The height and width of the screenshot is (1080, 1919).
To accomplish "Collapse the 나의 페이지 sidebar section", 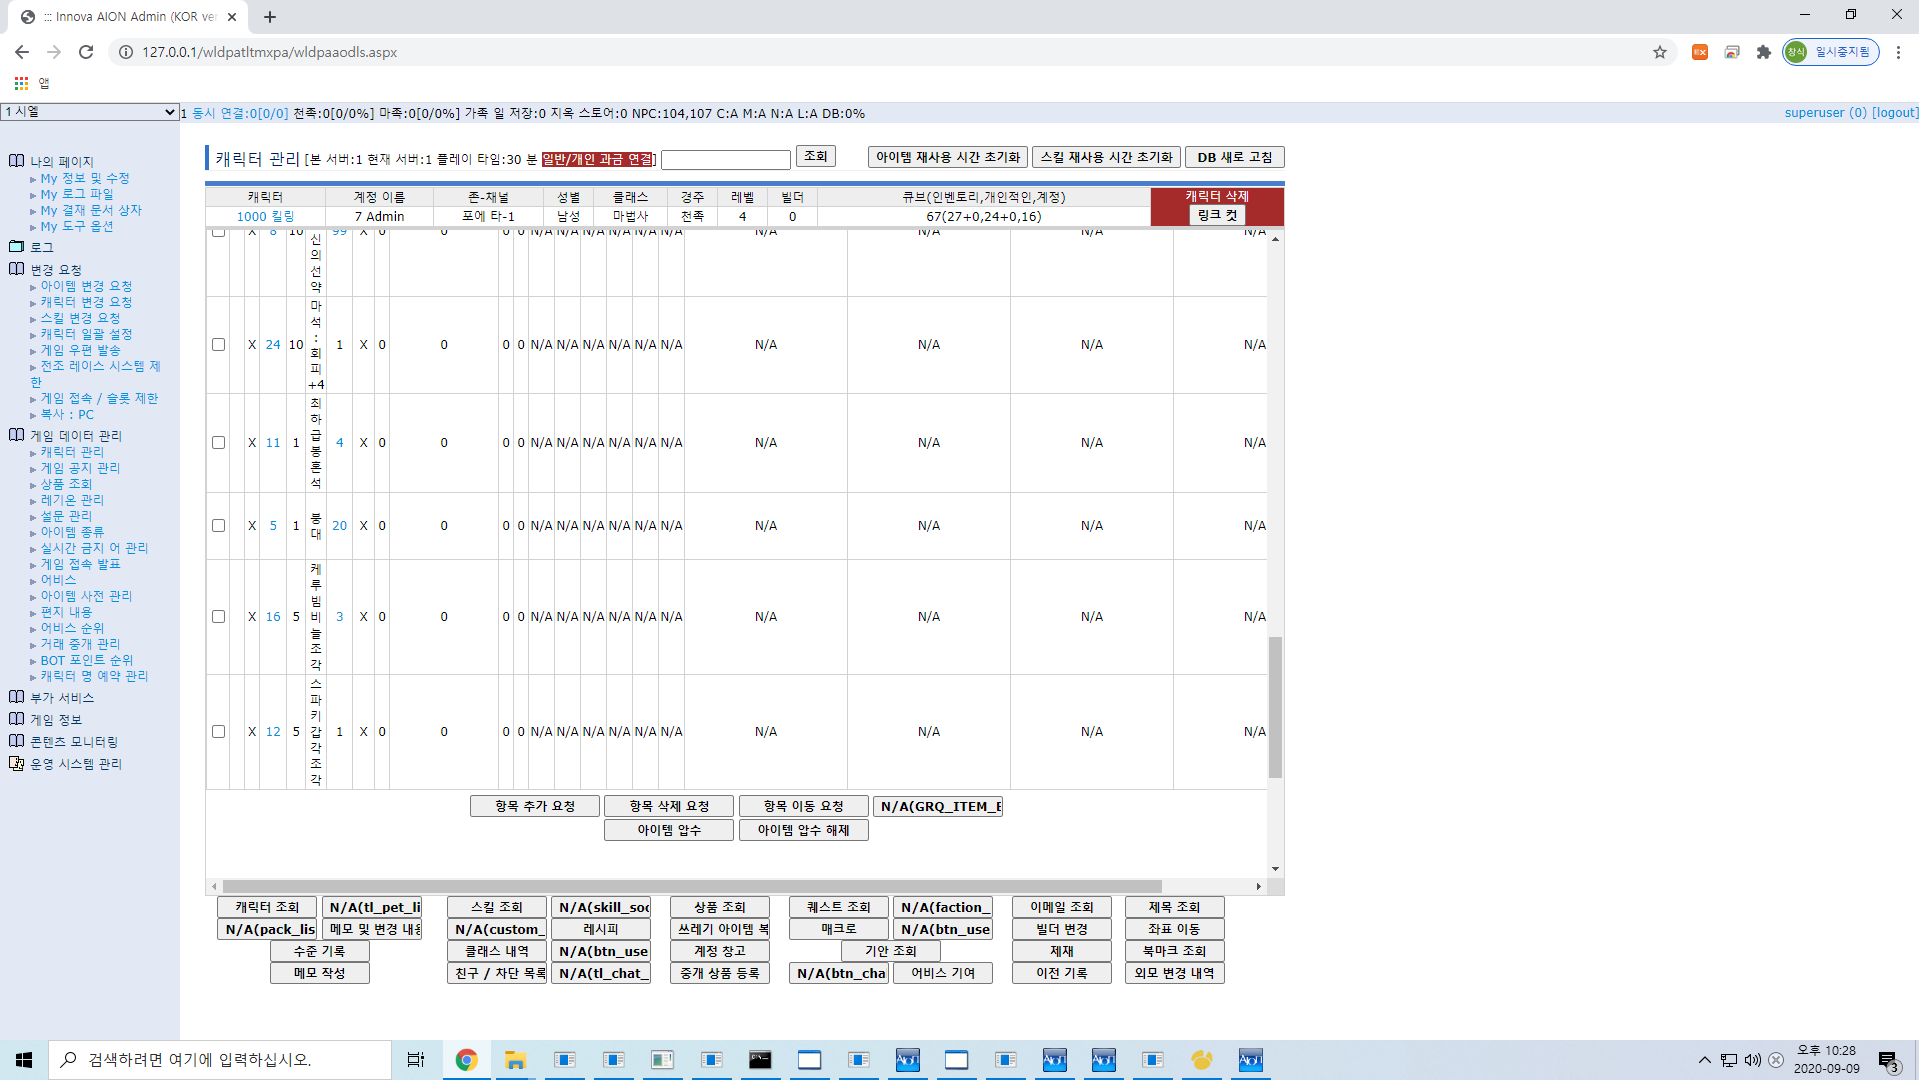I will pyautogui.click(x=62, y=162).
